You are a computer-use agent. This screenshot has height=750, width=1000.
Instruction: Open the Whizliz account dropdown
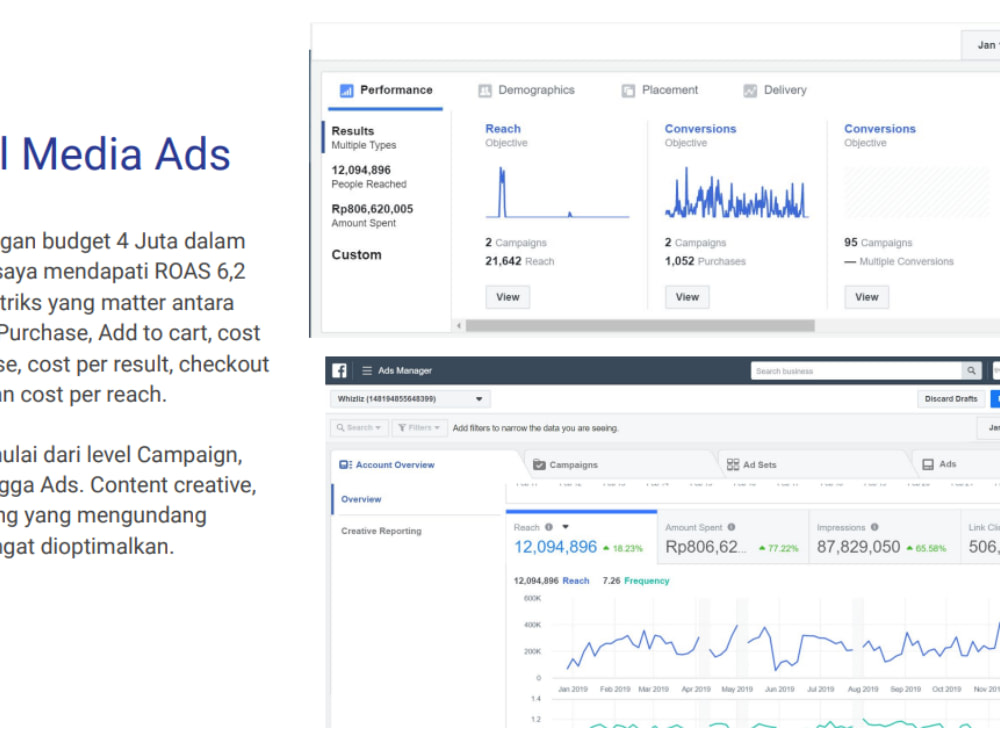(410, 399)
